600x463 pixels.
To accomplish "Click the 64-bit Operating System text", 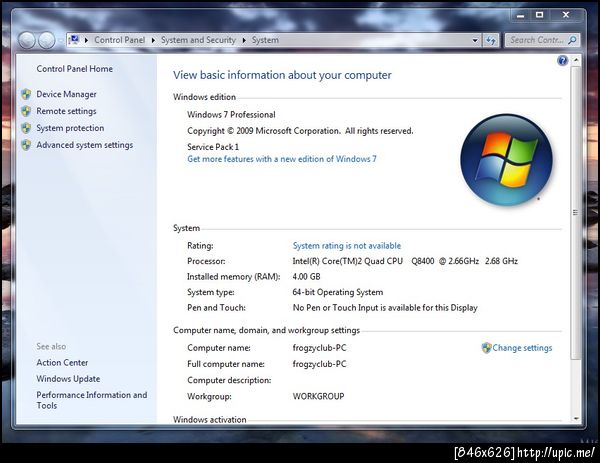I will [x=338, y=292].
